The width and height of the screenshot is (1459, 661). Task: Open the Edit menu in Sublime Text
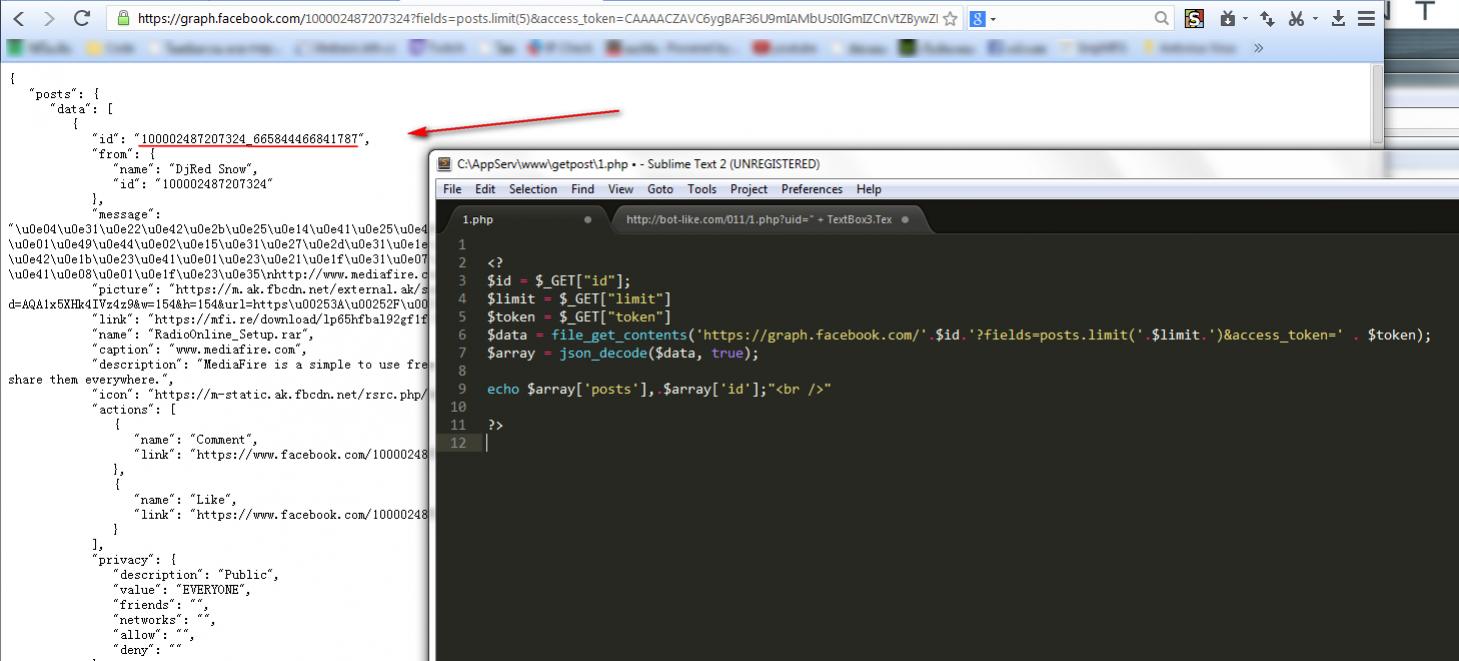point(485,189)
